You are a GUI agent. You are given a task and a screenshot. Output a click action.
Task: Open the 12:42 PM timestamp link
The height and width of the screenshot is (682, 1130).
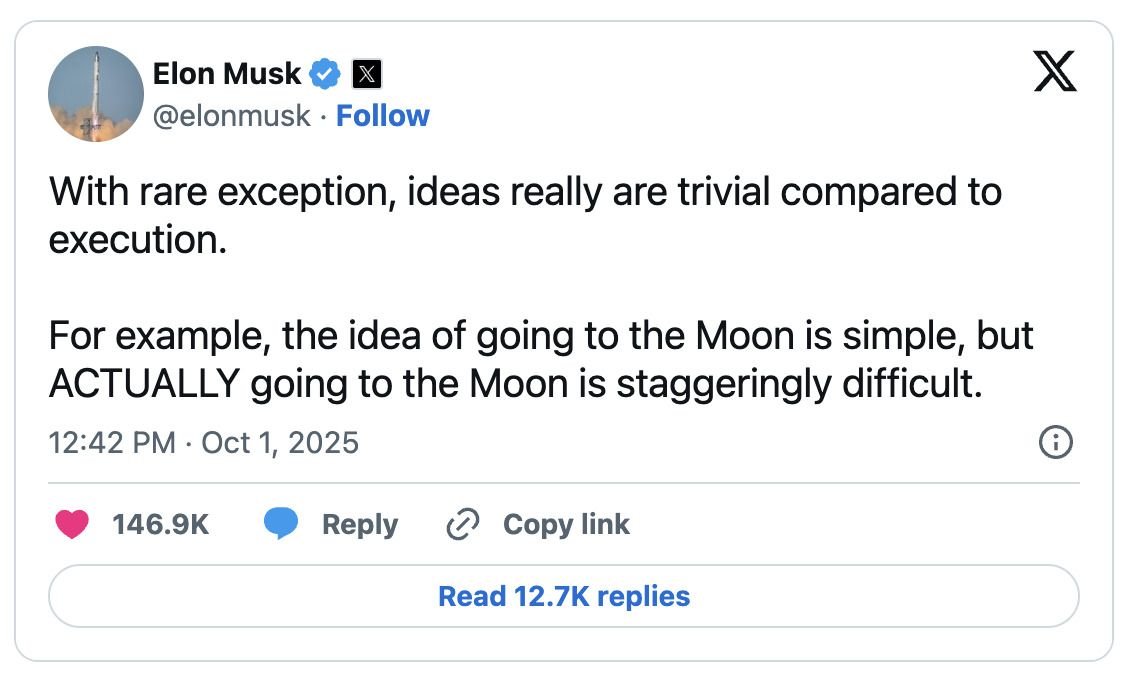coord(112,442)
